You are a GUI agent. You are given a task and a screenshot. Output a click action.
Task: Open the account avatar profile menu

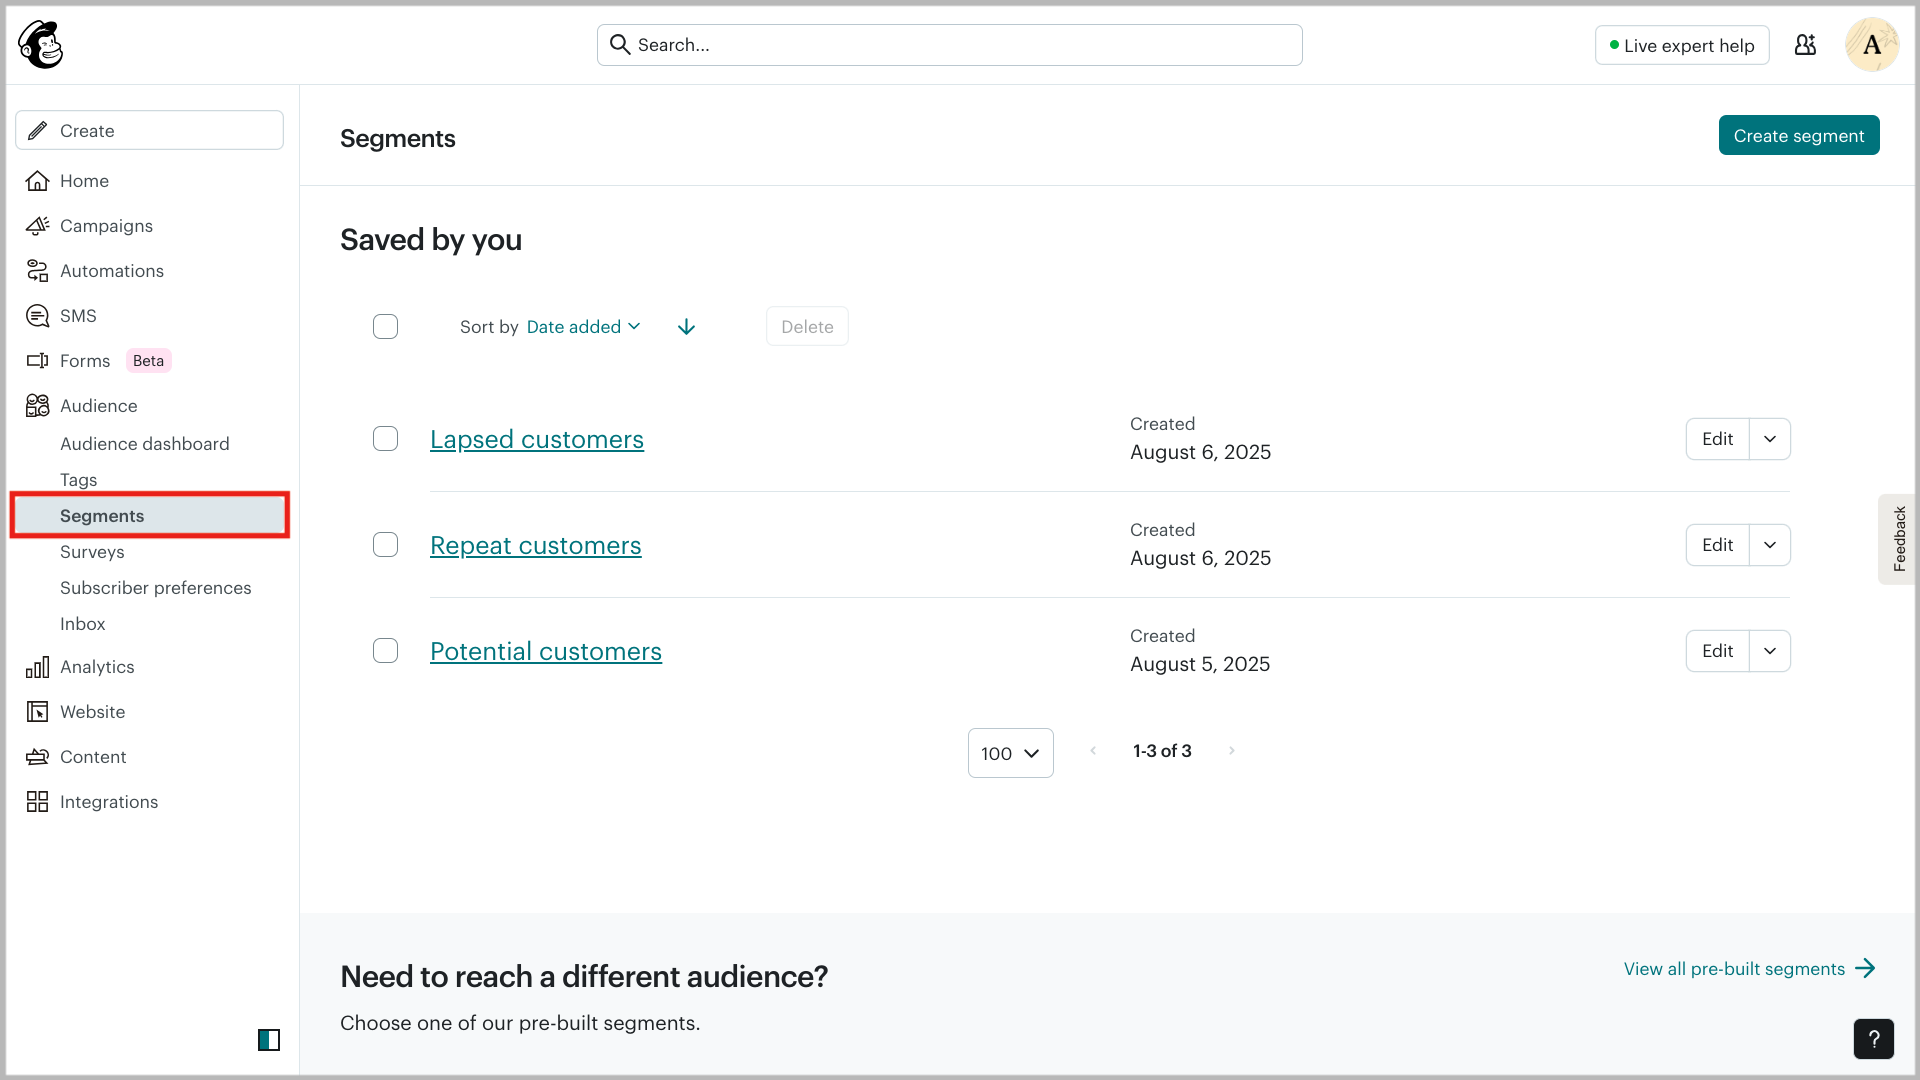point(1871,45)
